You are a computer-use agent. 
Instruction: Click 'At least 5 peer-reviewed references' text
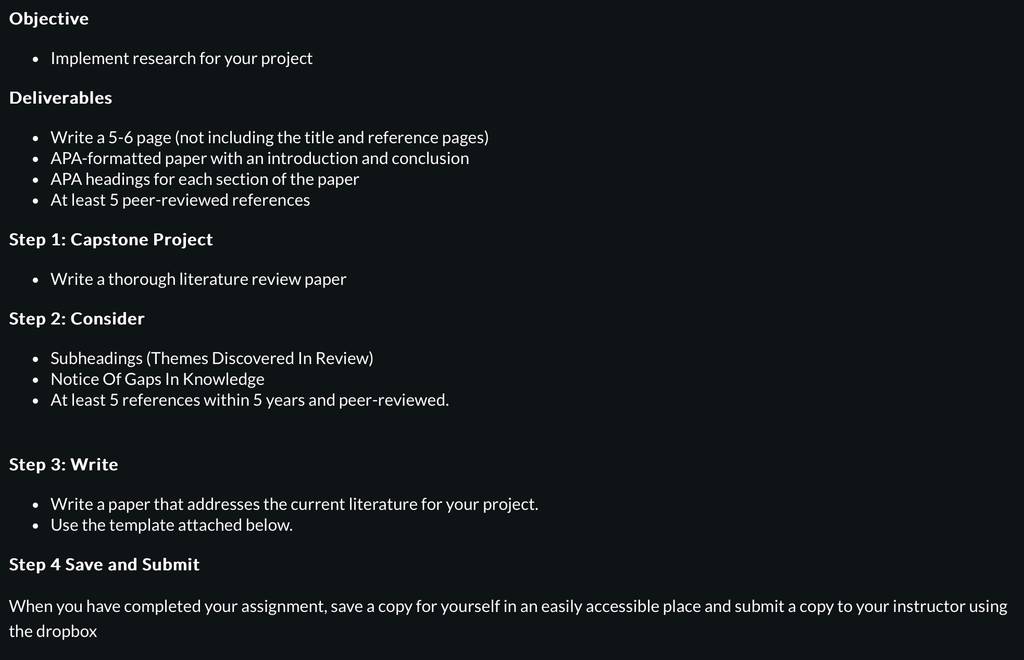coord(180,200)
